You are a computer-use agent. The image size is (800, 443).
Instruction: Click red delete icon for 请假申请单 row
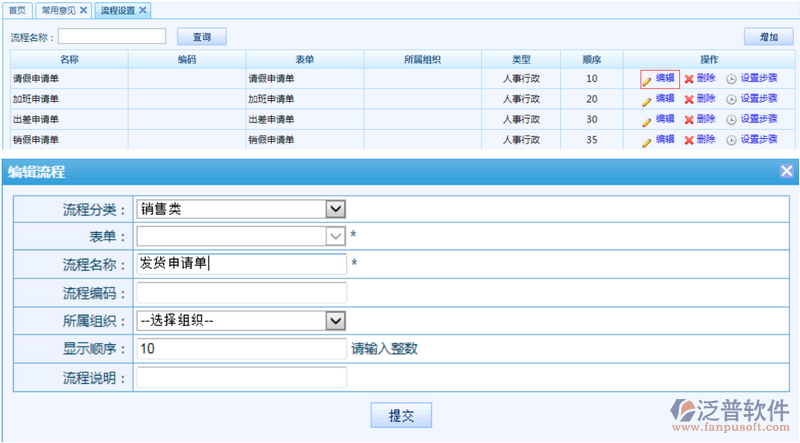point(689,79)
